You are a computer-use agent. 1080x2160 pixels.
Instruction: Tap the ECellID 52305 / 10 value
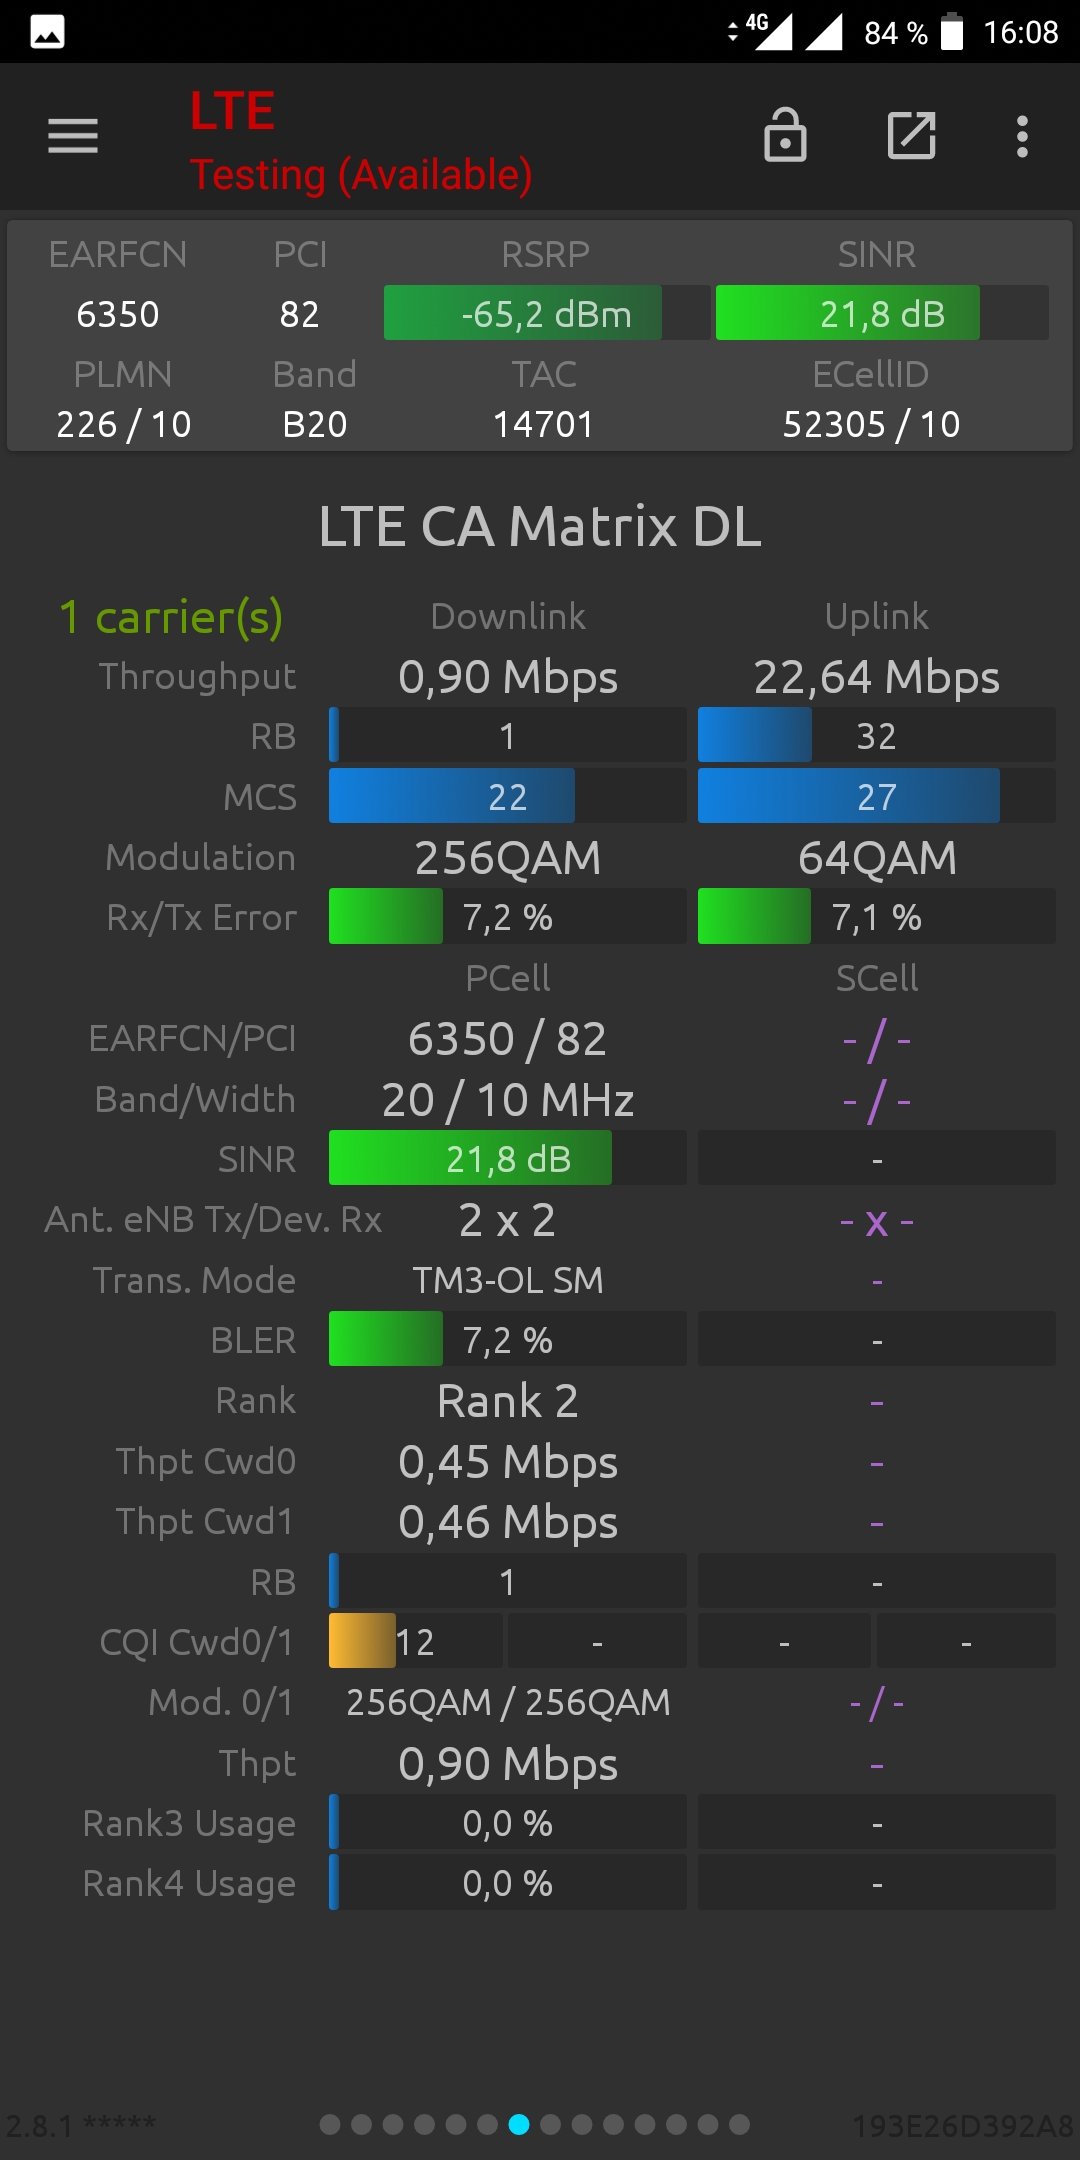coord(871,424)
